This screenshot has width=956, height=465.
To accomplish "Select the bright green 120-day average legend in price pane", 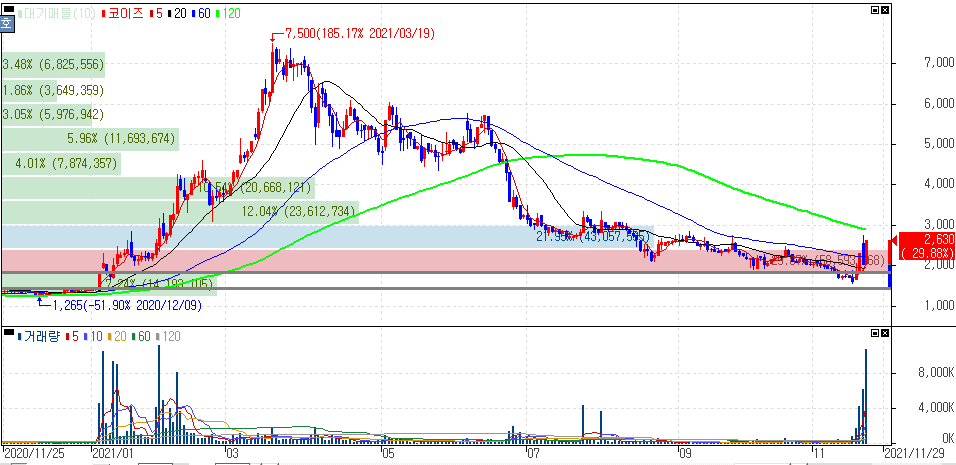I will tap(227, 13).
